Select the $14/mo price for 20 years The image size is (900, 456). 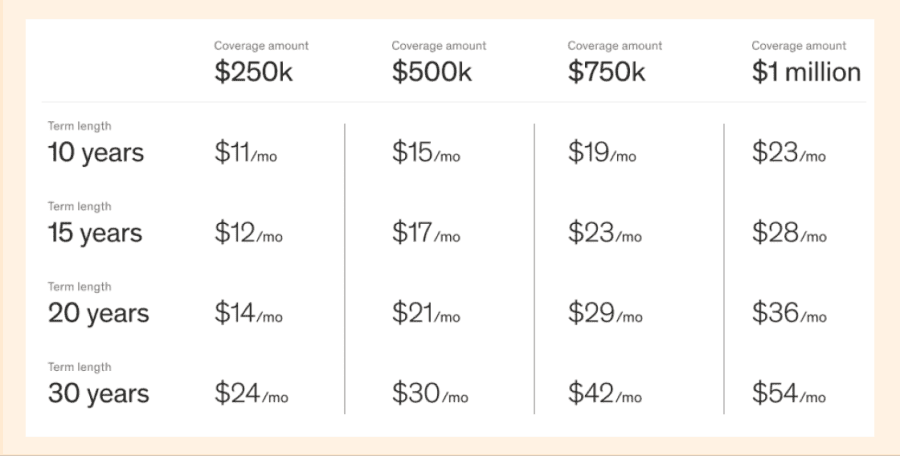249,314
